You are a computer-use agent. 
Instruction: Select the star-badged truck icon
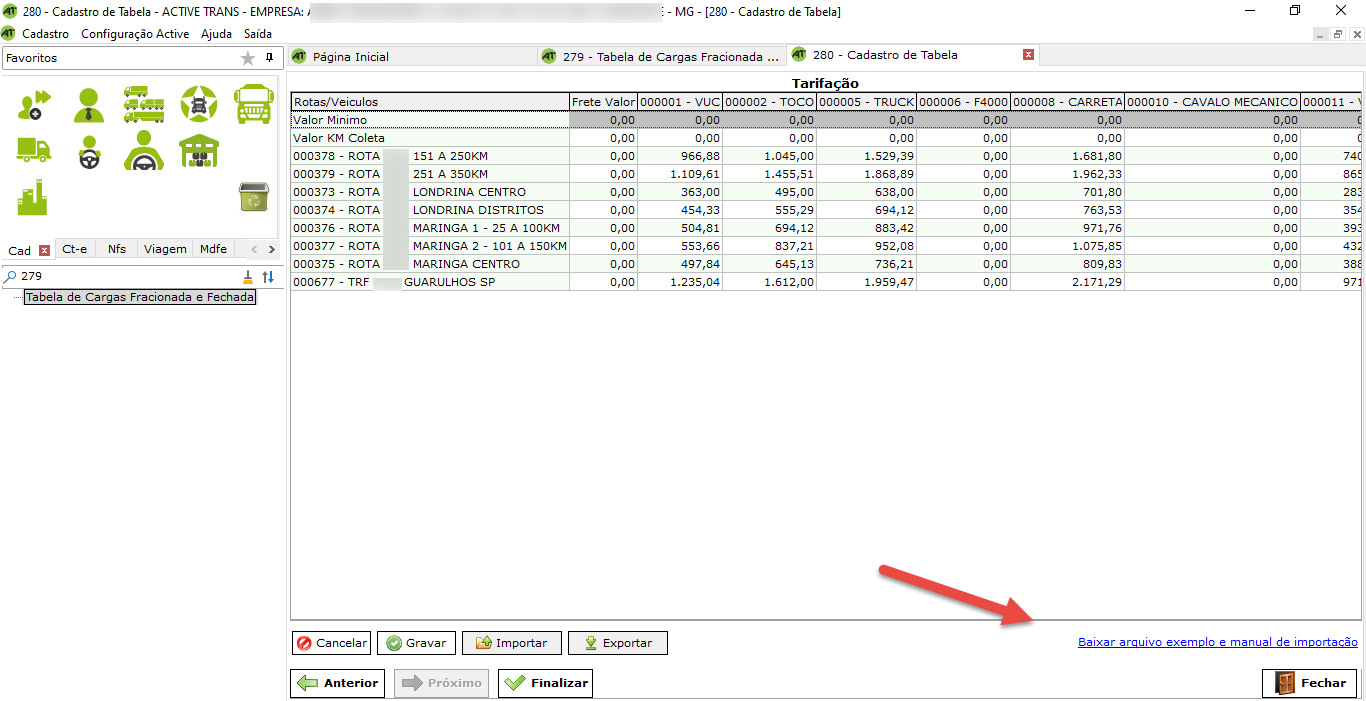(x=198, y=104)
